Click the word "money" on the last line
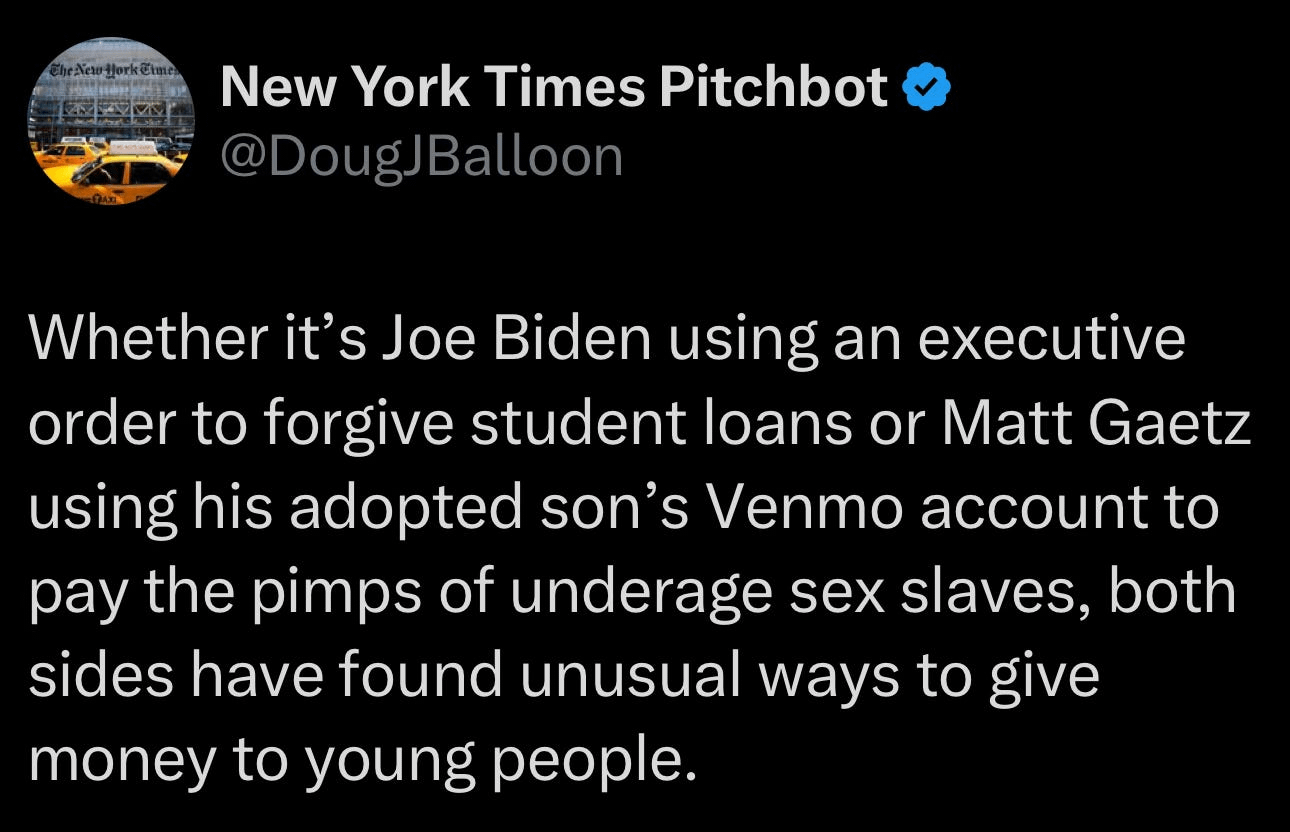The height and width of the screenshot is (832, 1290). click(x=122, y=760)
